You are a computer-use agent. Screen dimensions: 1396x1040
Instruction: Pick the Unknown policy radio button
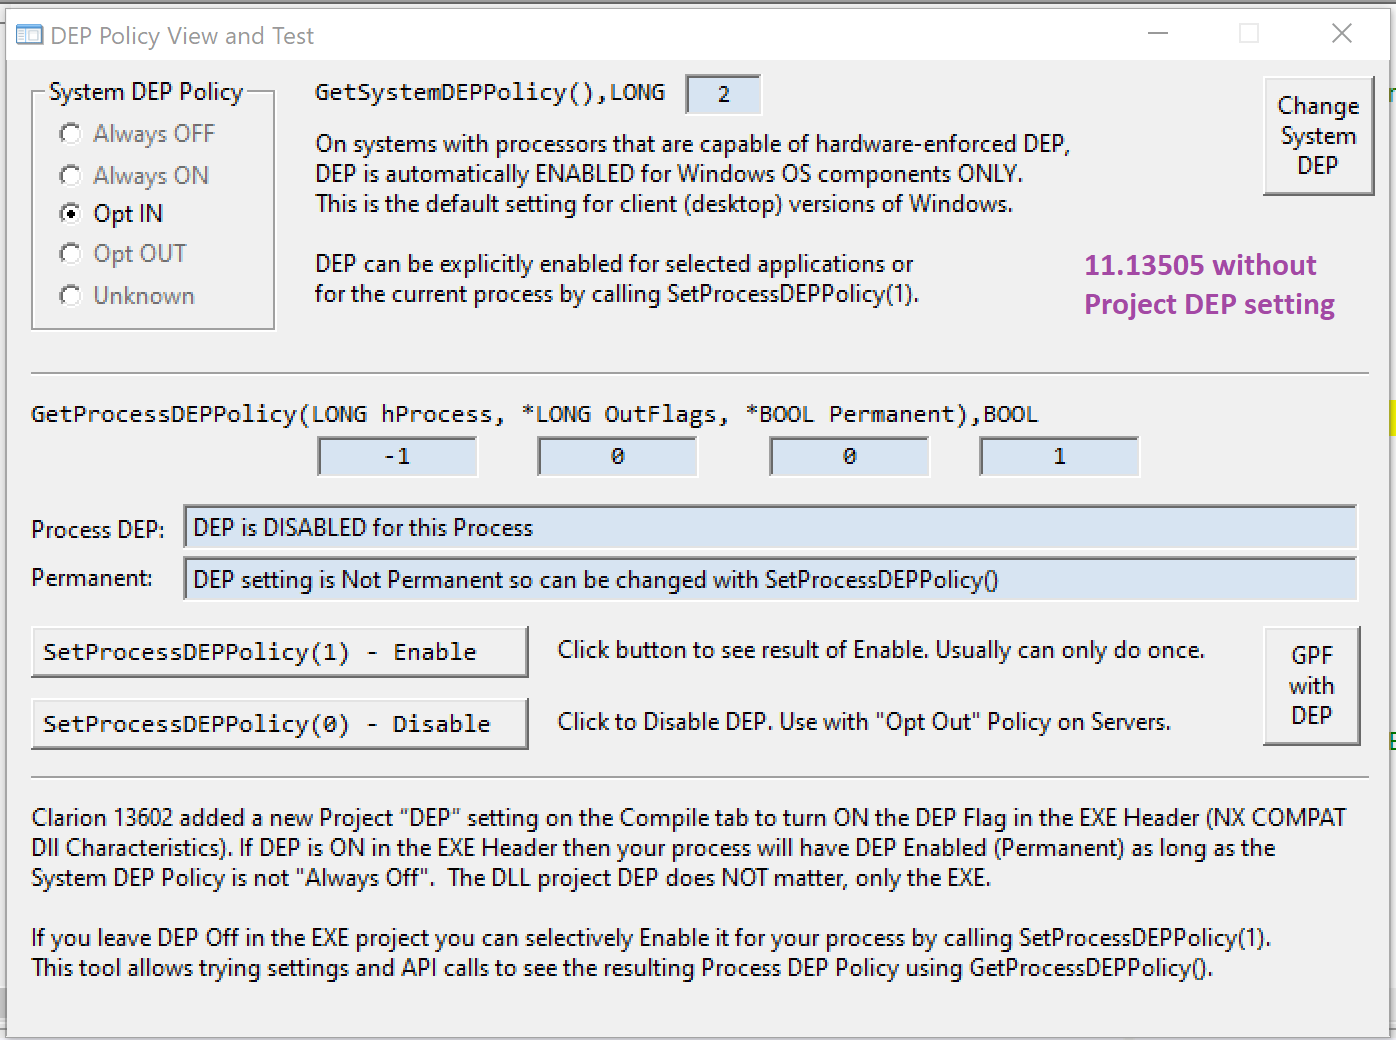tap(70, 296)
